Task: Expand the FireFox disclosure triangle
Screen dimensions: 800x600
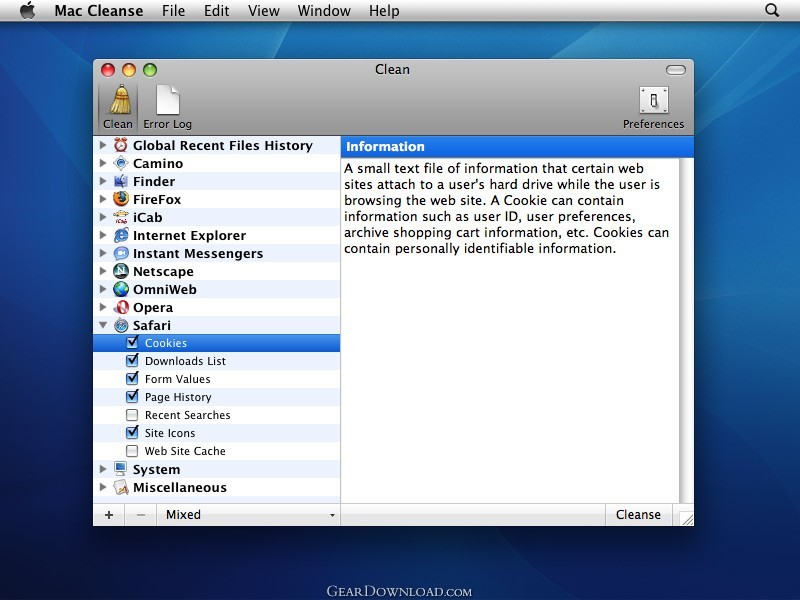Action: [103, 198]
